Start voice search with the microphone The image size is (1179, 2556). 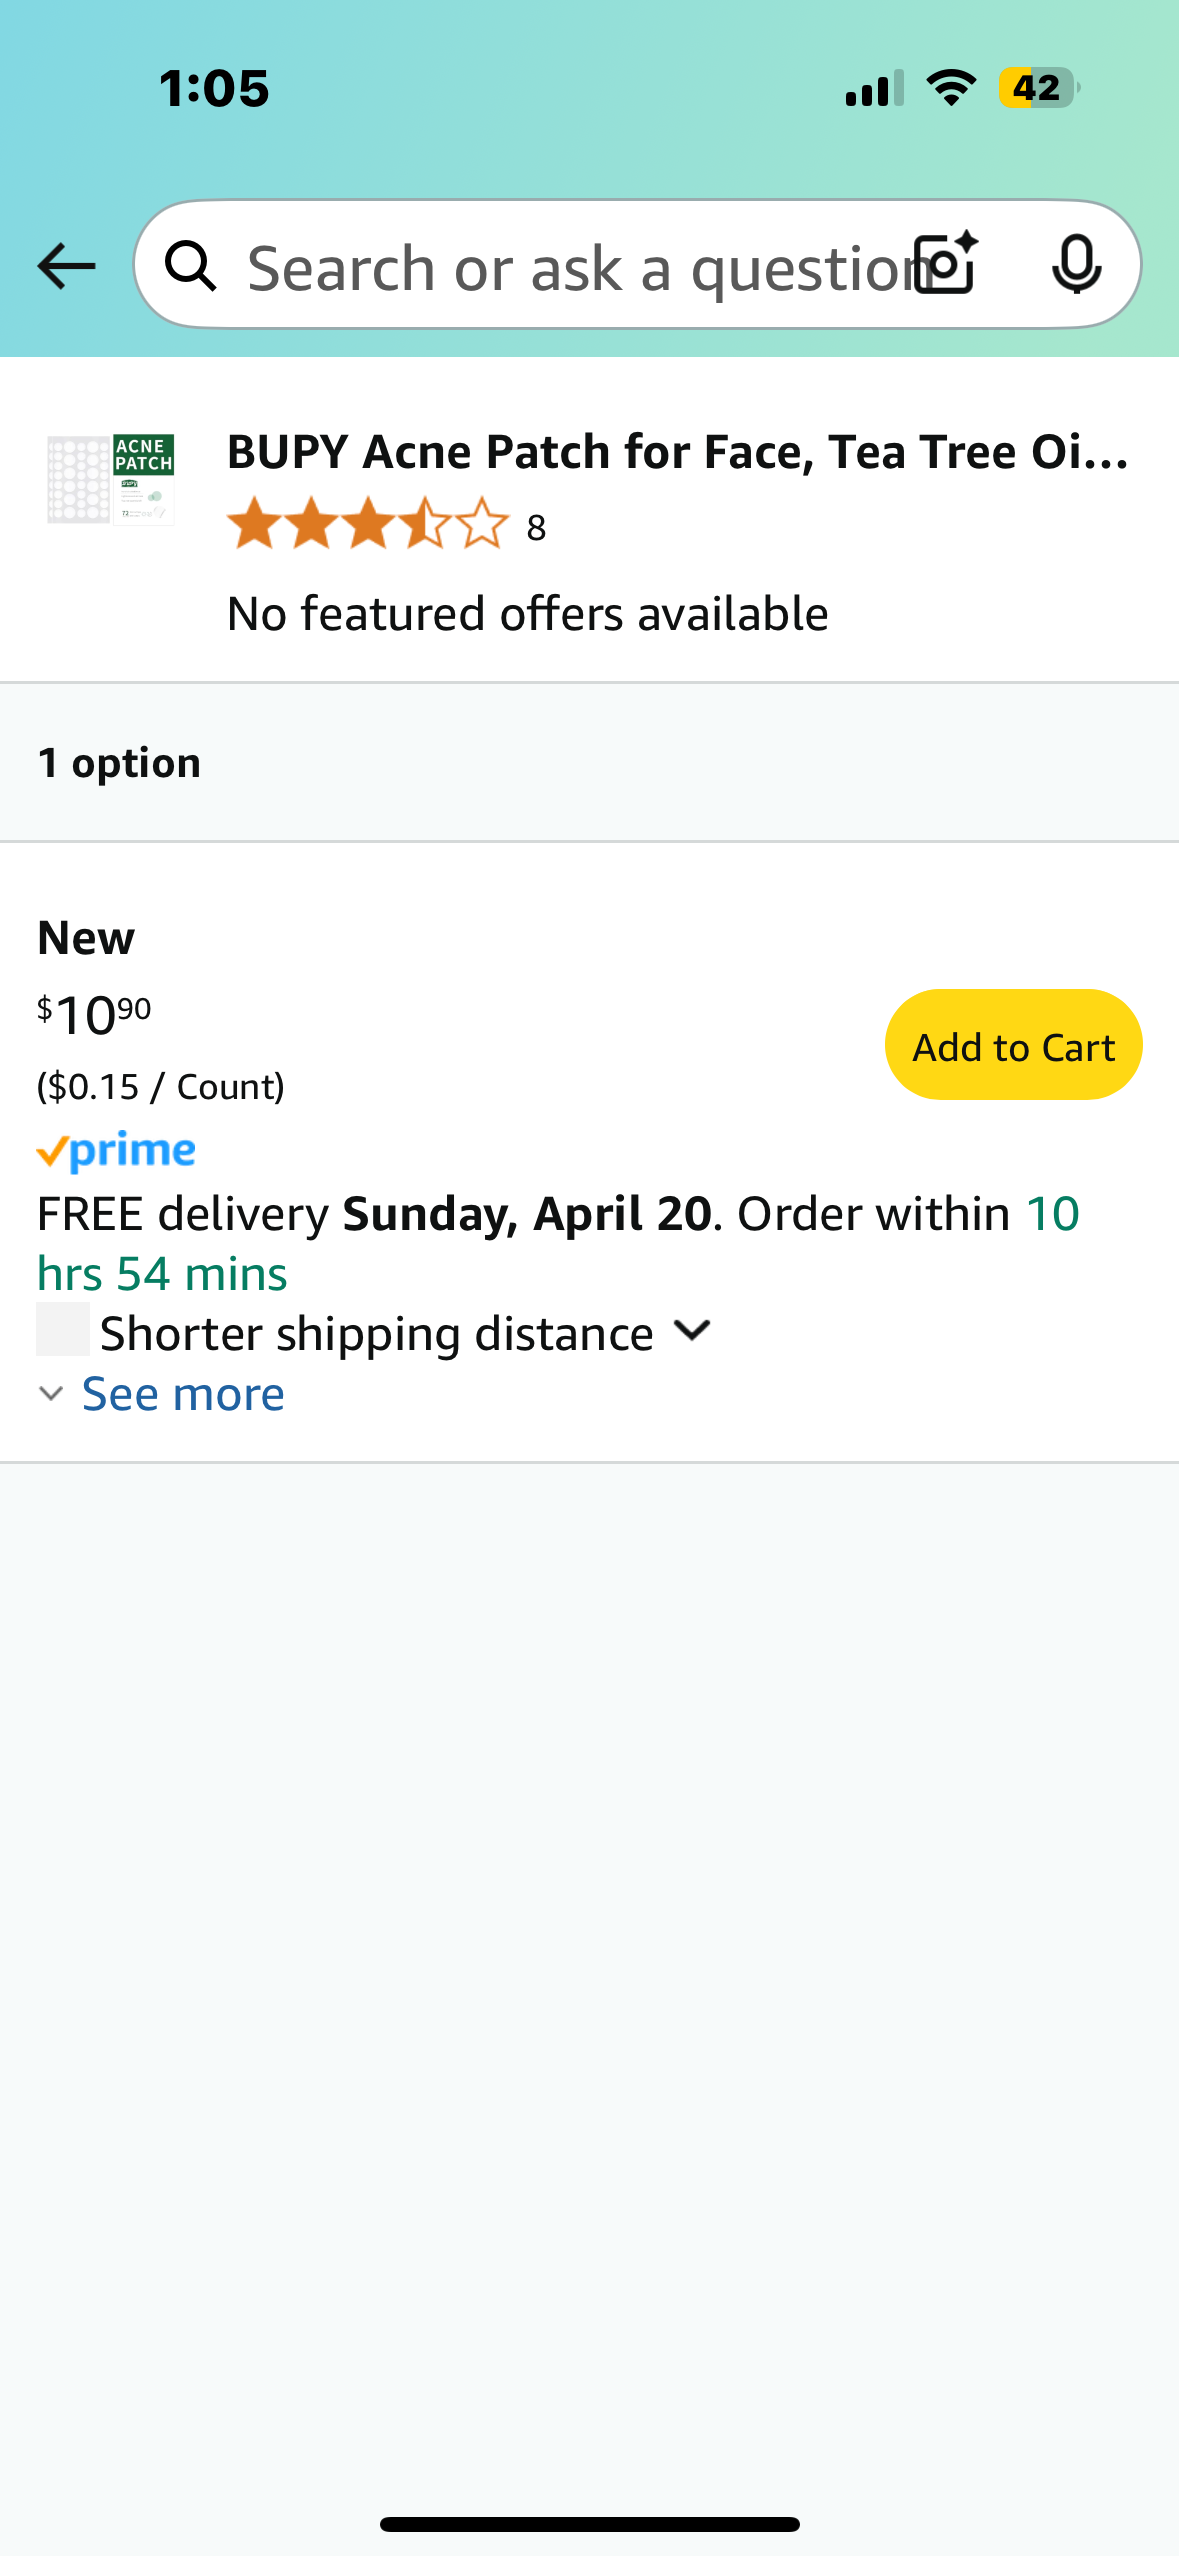click(1076, 264)
